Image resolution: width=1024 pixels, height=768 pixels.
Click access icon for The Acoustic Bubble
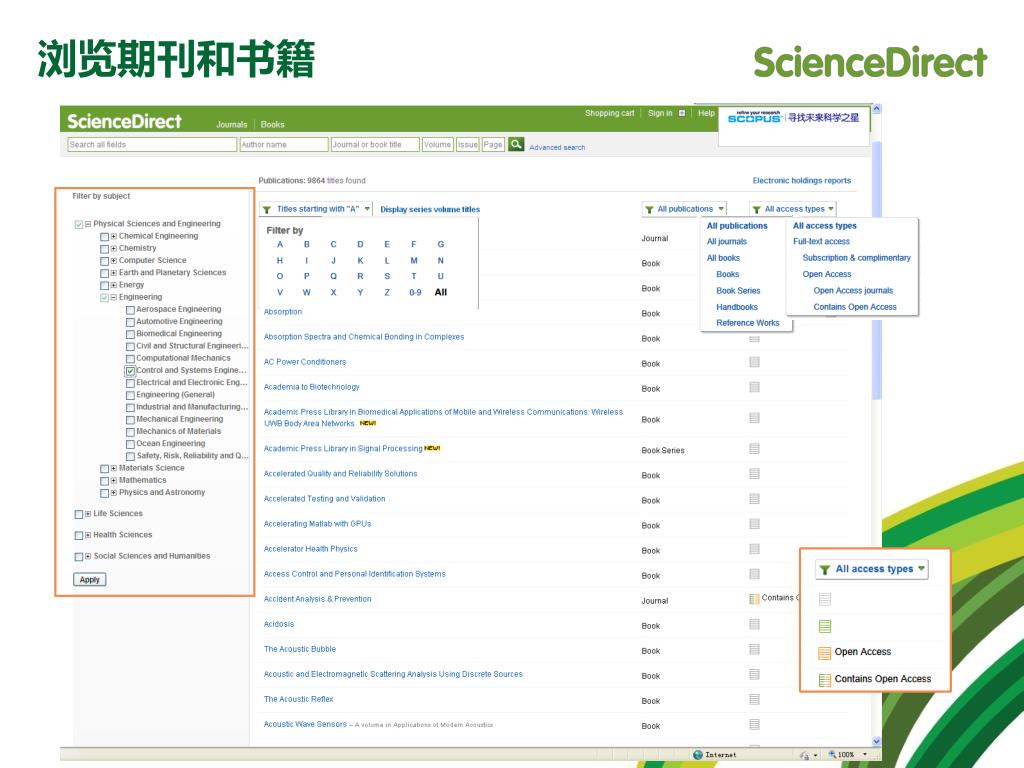754,649
